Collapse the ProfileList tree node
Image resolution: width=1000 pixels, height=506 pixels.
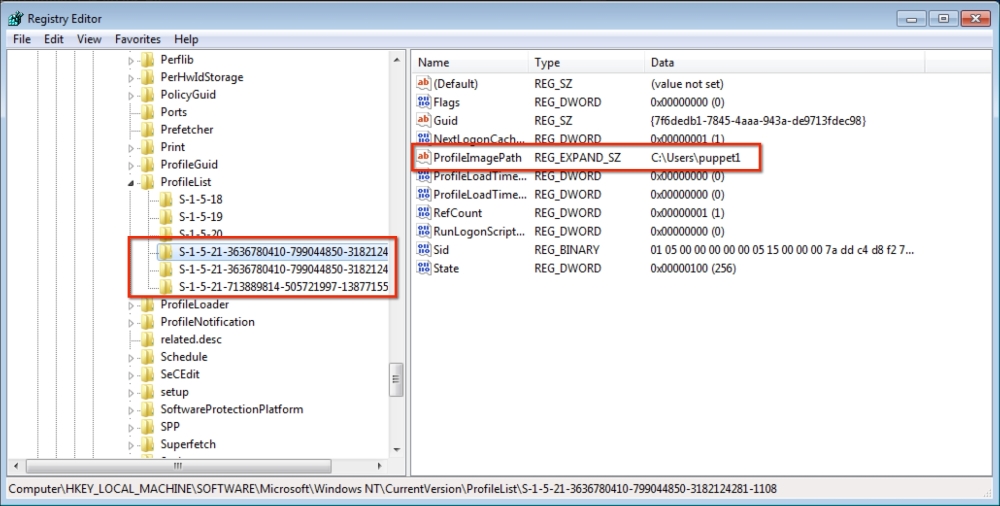click(x=131, y=182)
